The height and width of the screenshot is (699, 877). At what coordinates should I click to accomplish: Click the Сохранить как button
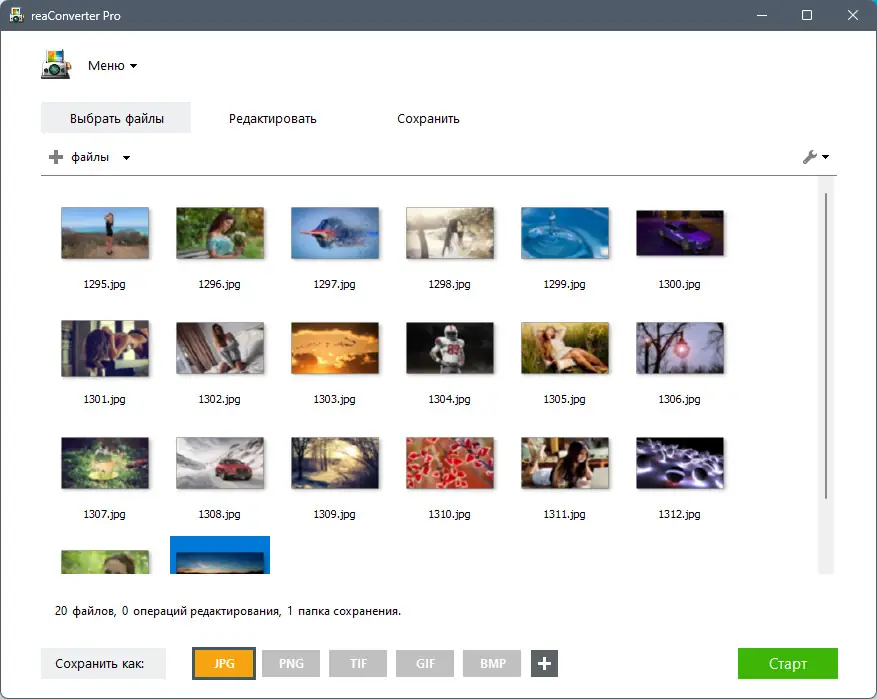[102, 663]
